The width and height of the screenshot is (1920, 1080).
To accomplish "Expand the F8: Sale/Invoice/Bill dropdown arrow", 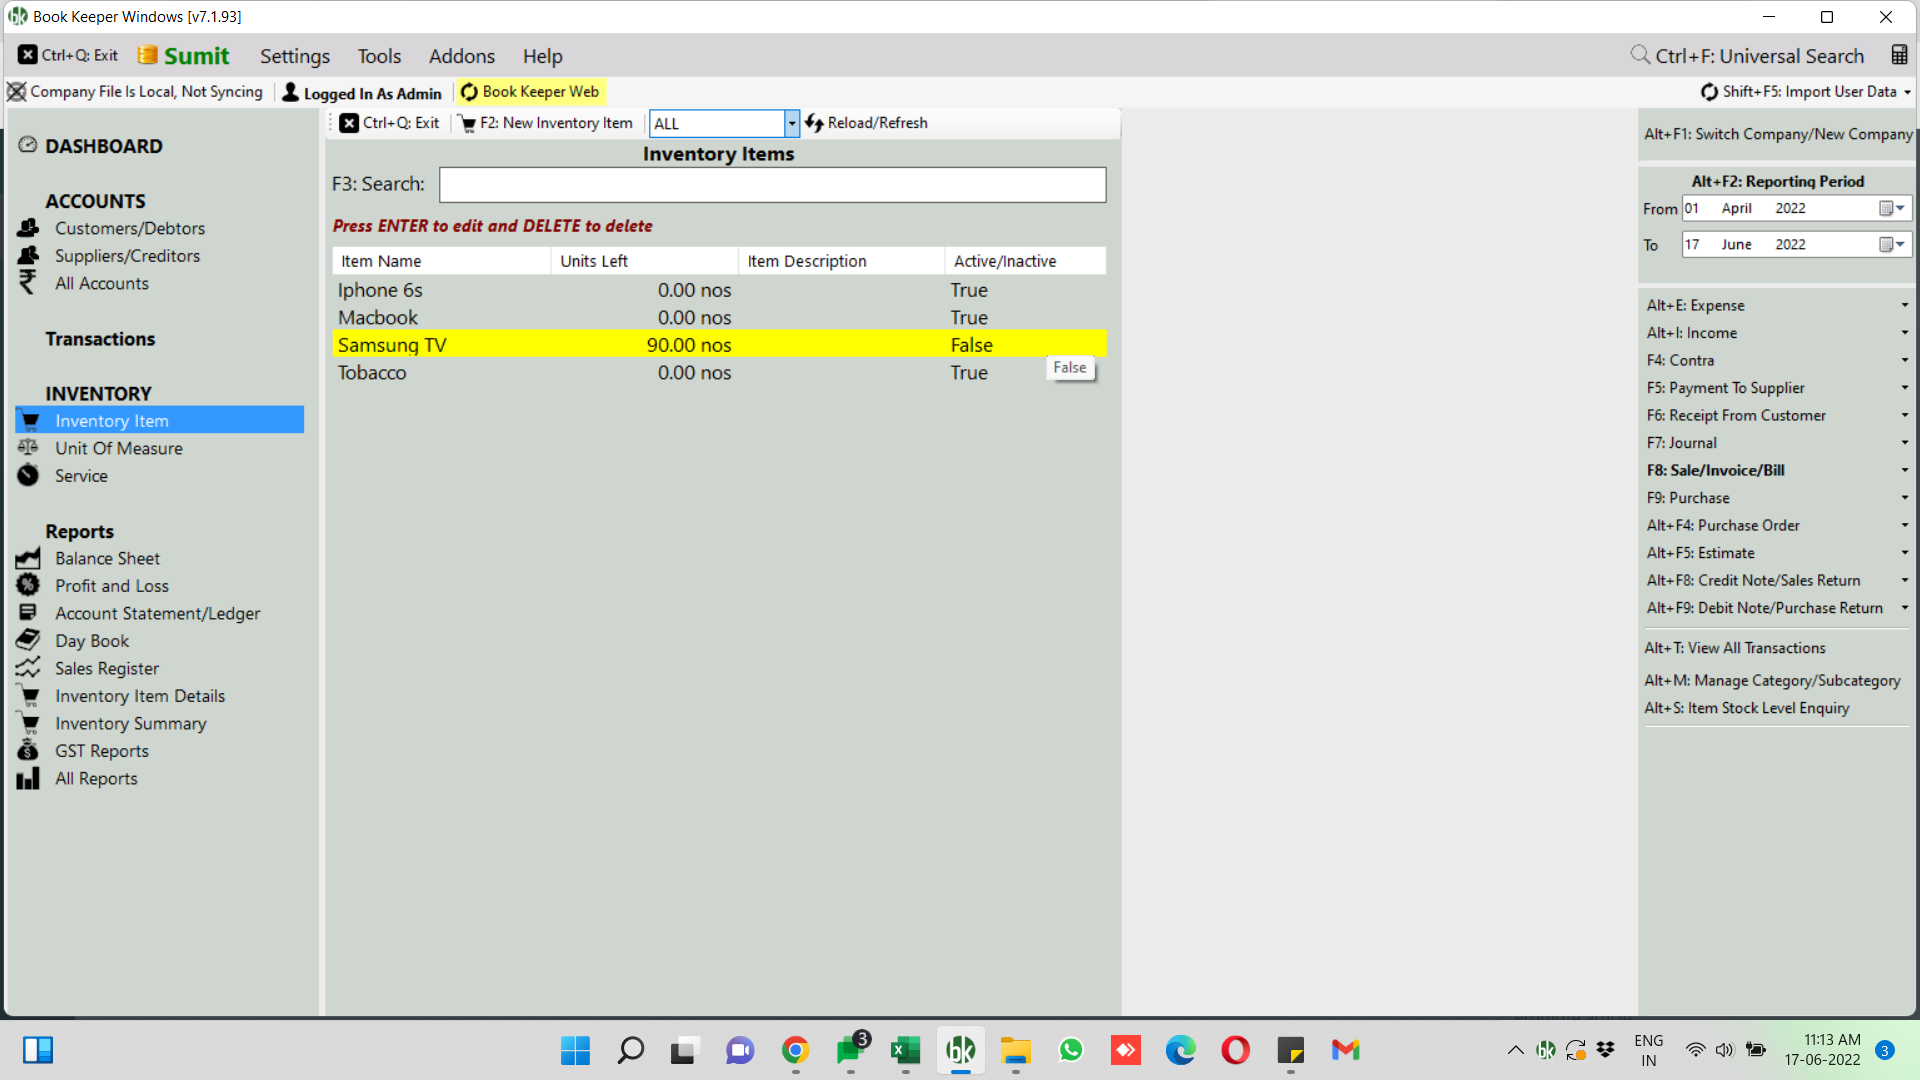I will click(1904, 470).
